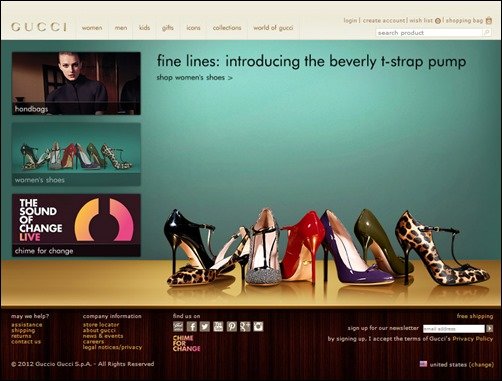
Task: Open the handbags thumbnail
Action: click(x=76, y=83)
